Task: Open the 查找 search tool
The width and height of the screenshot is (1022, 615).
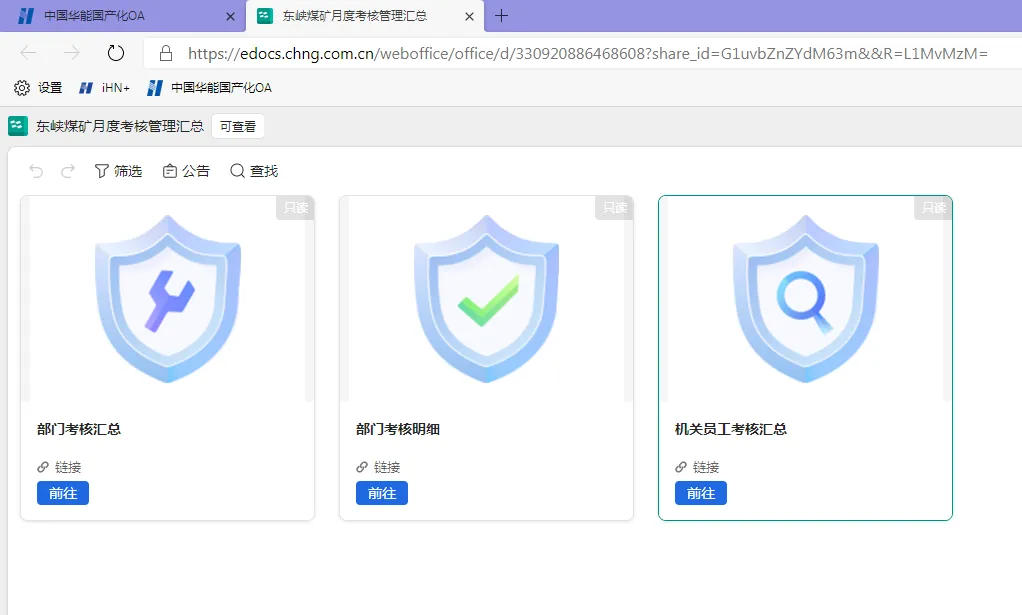Action: [x=253, y=170]
